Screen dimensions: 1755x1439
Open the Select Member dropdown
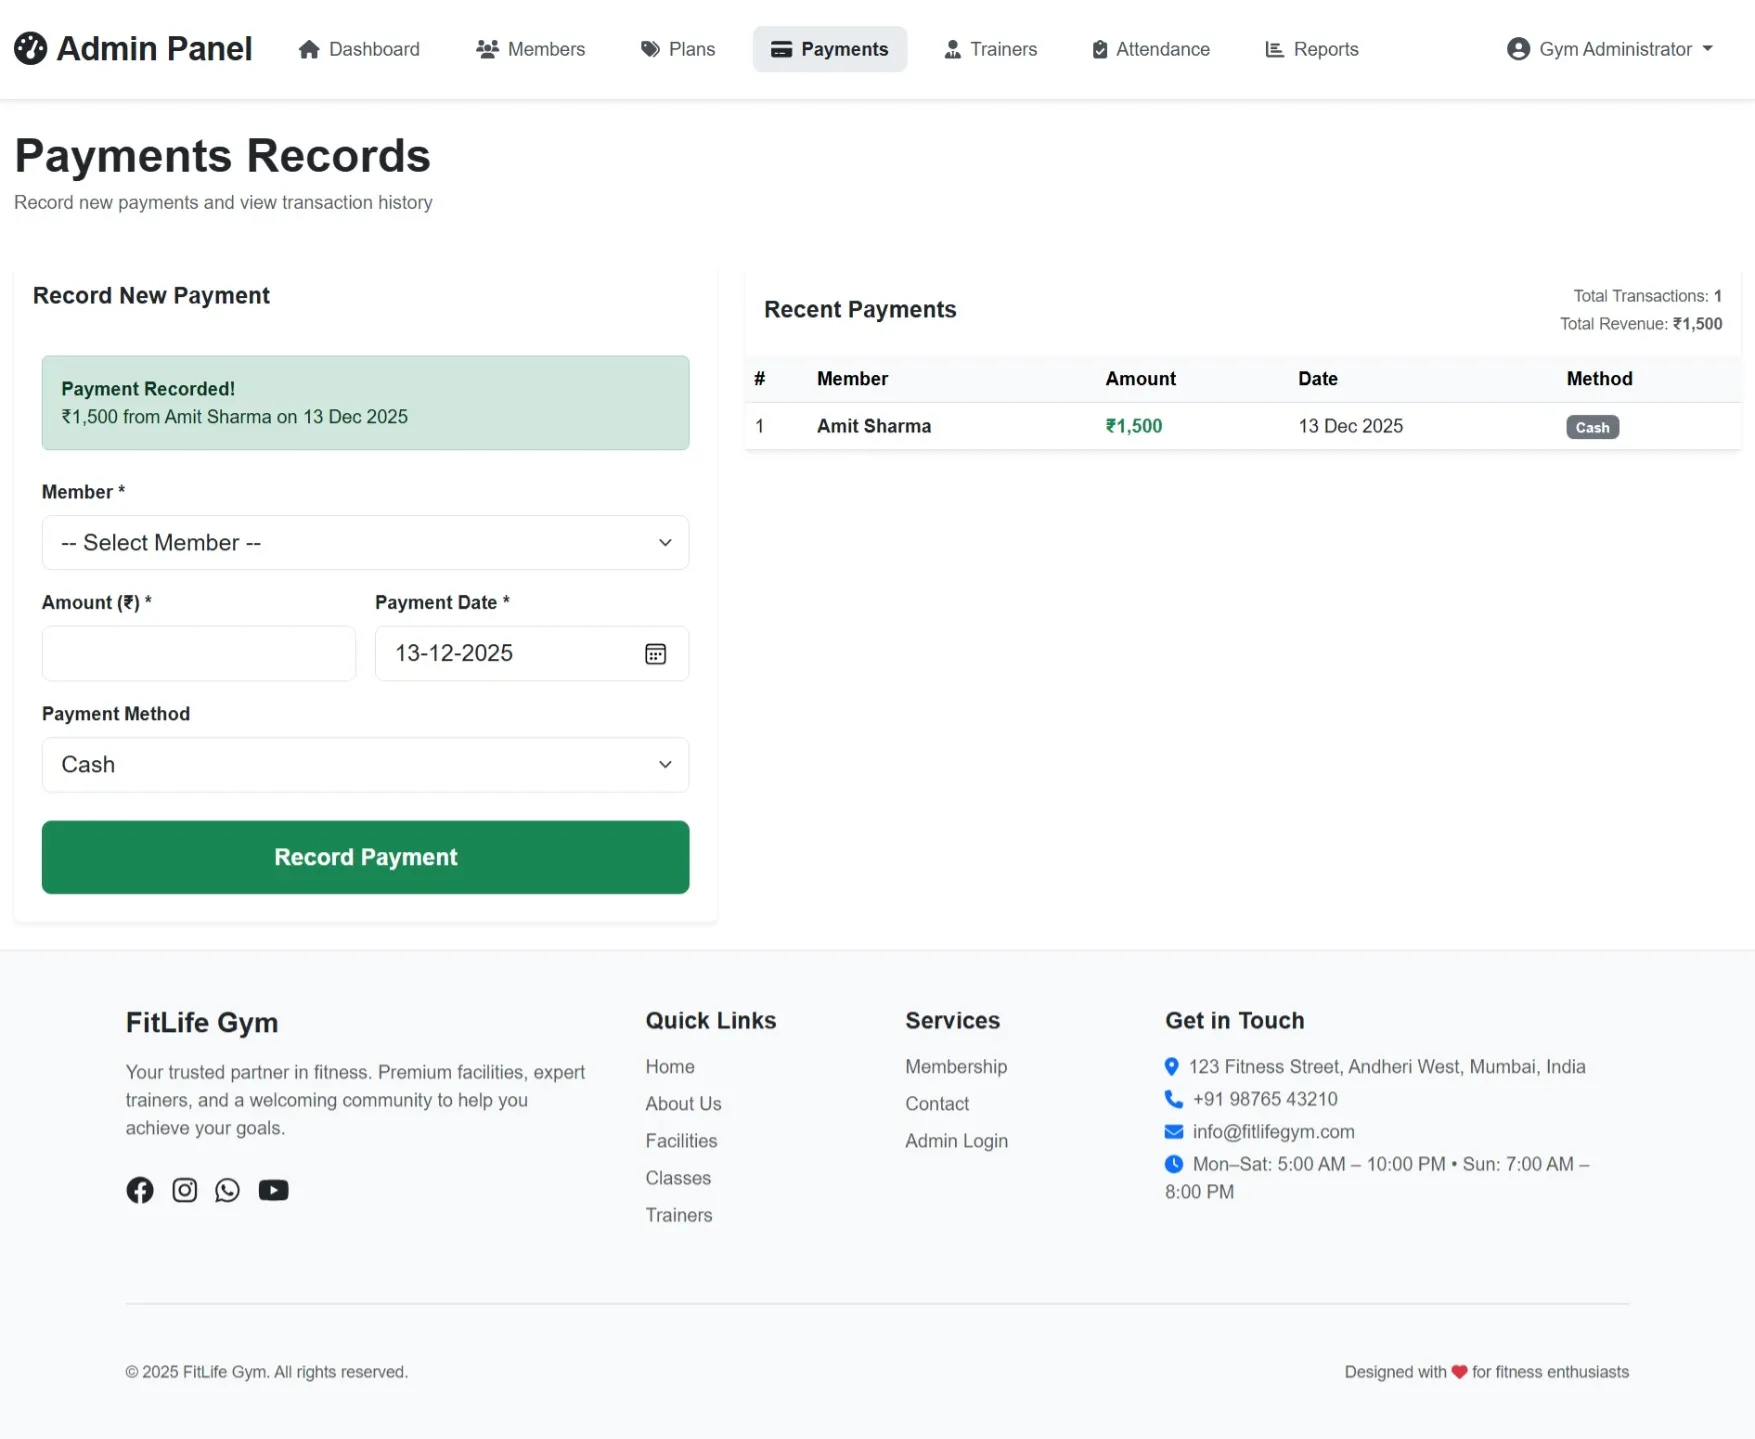[365, 543]
